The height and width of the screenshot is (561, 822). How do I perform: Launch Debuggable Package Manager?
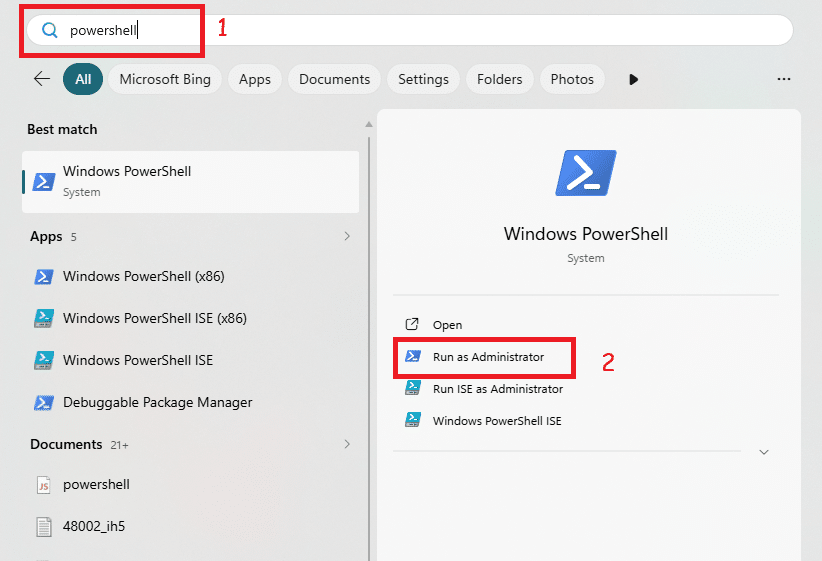[x=157, y=402]
